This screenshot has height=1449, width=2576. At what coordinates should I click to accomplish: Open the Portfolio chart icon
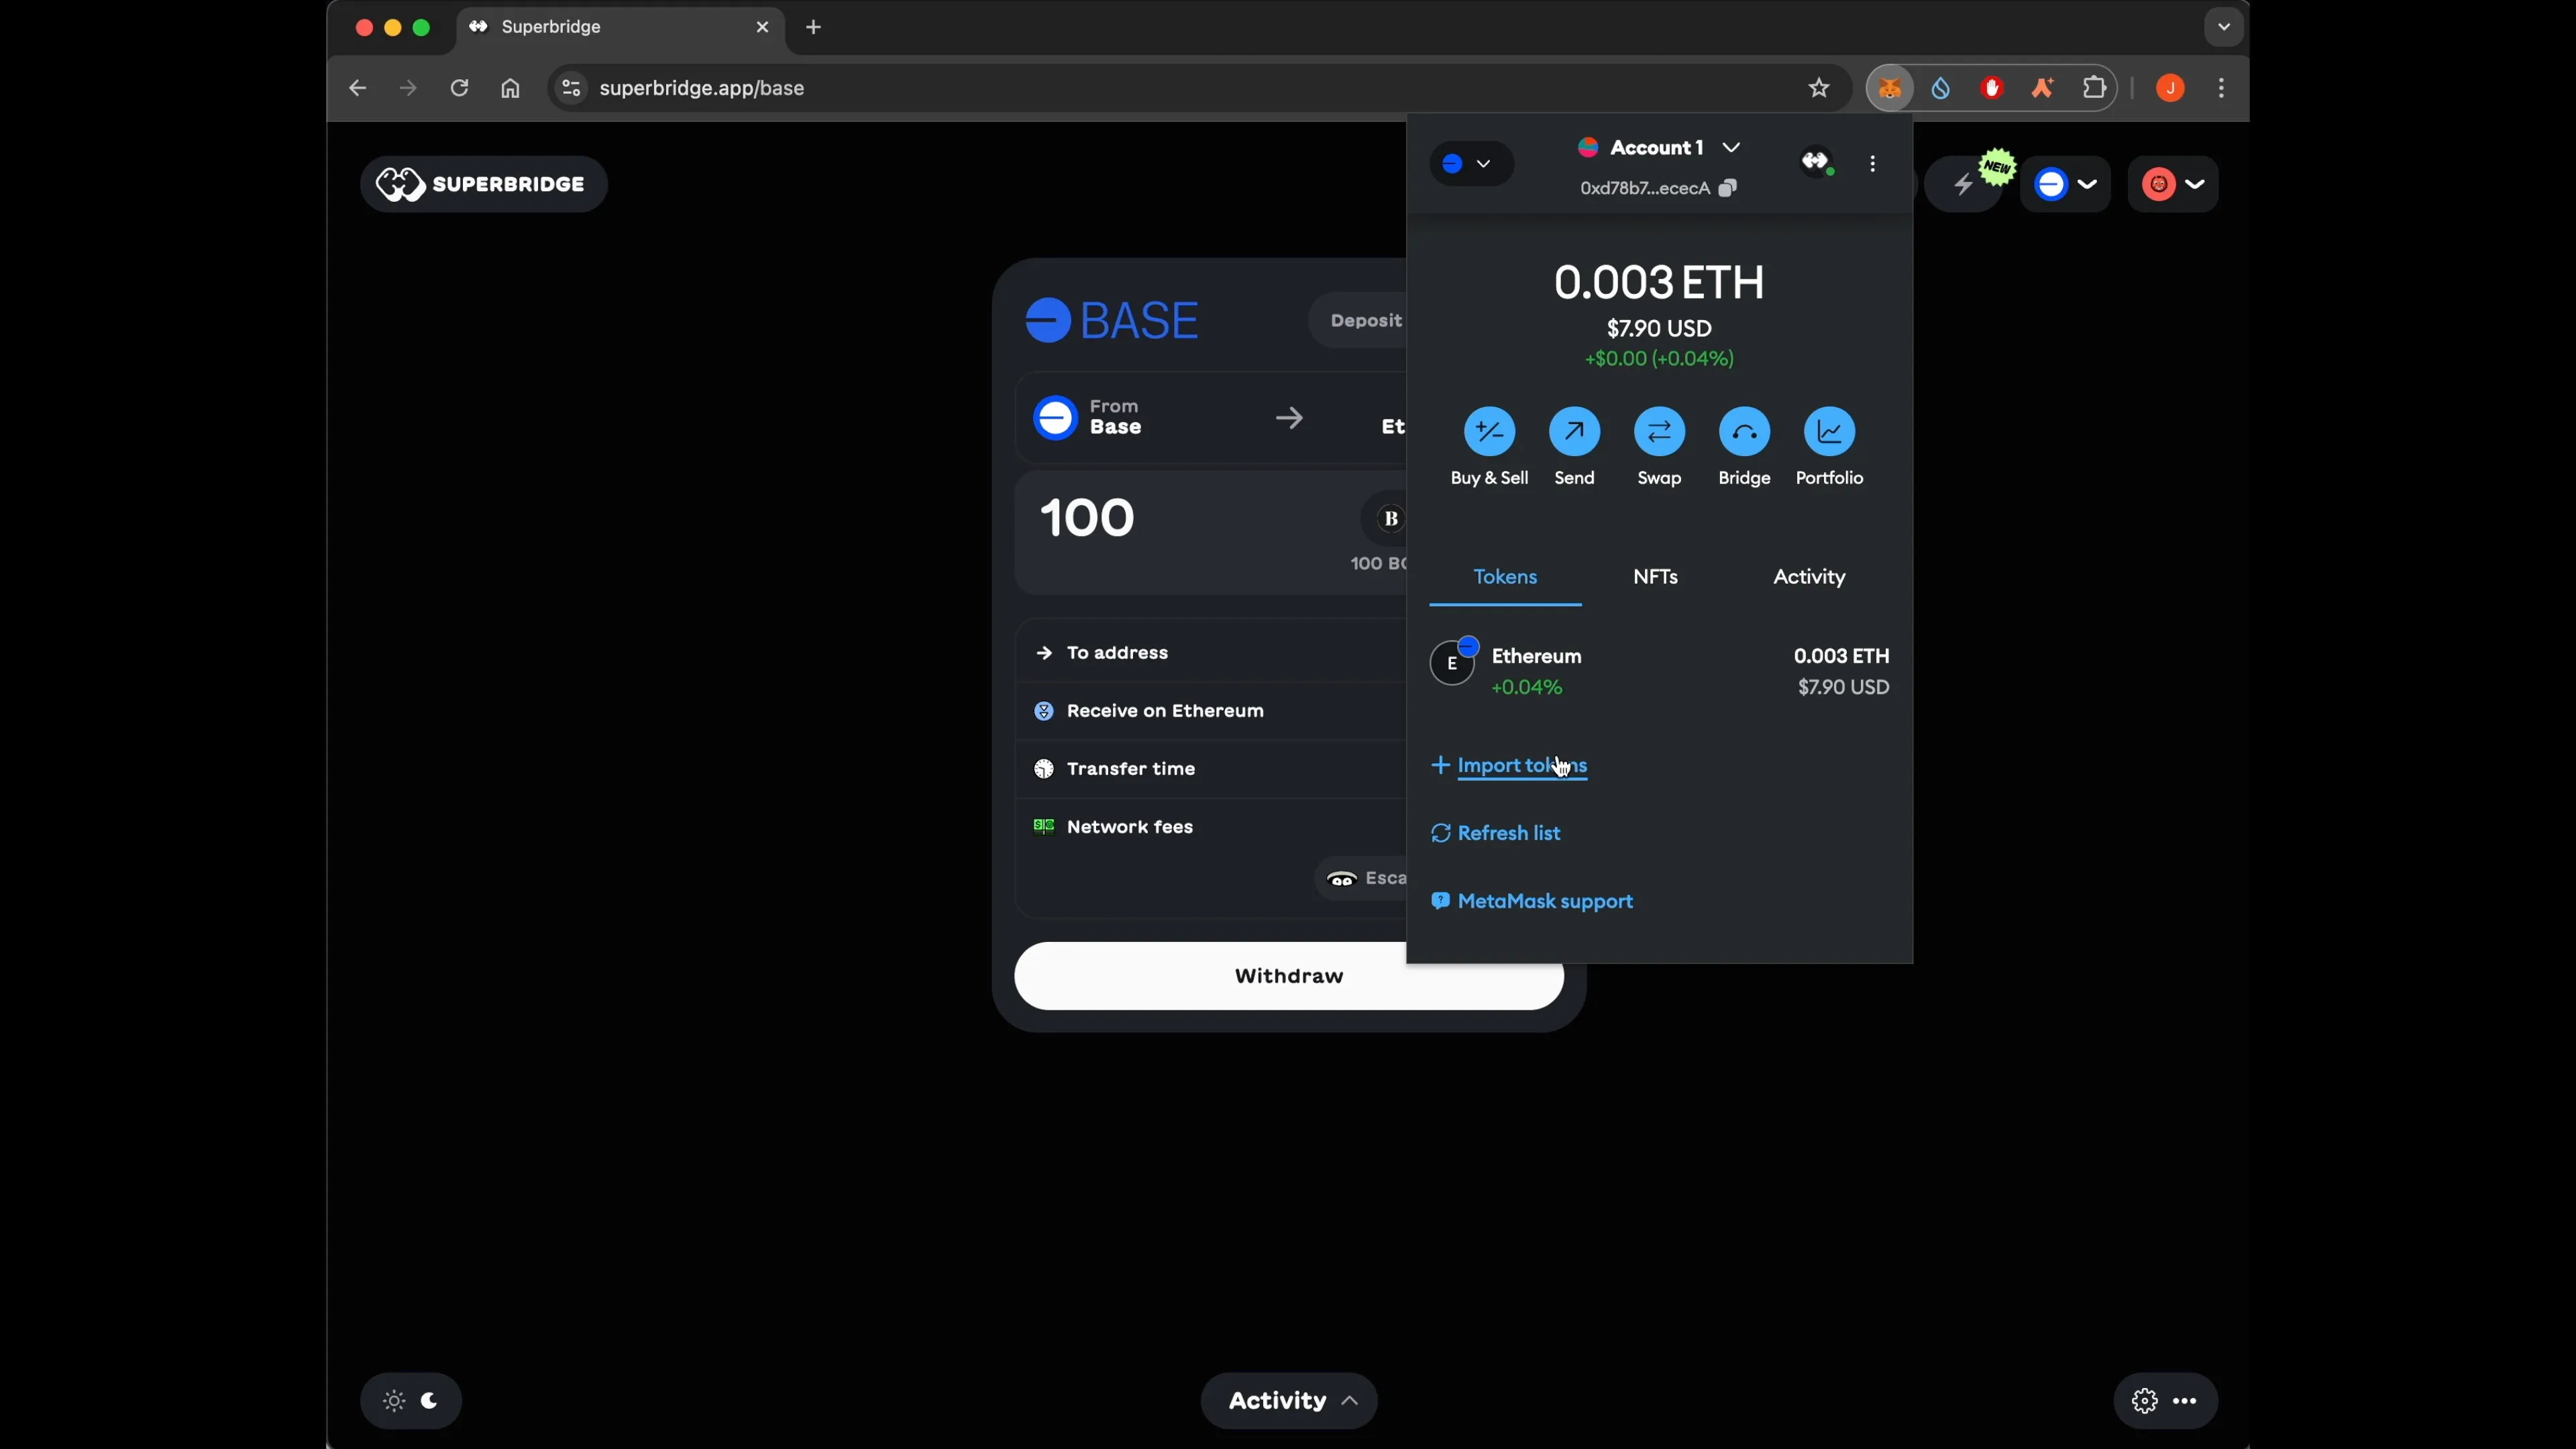click(1829, 431)
